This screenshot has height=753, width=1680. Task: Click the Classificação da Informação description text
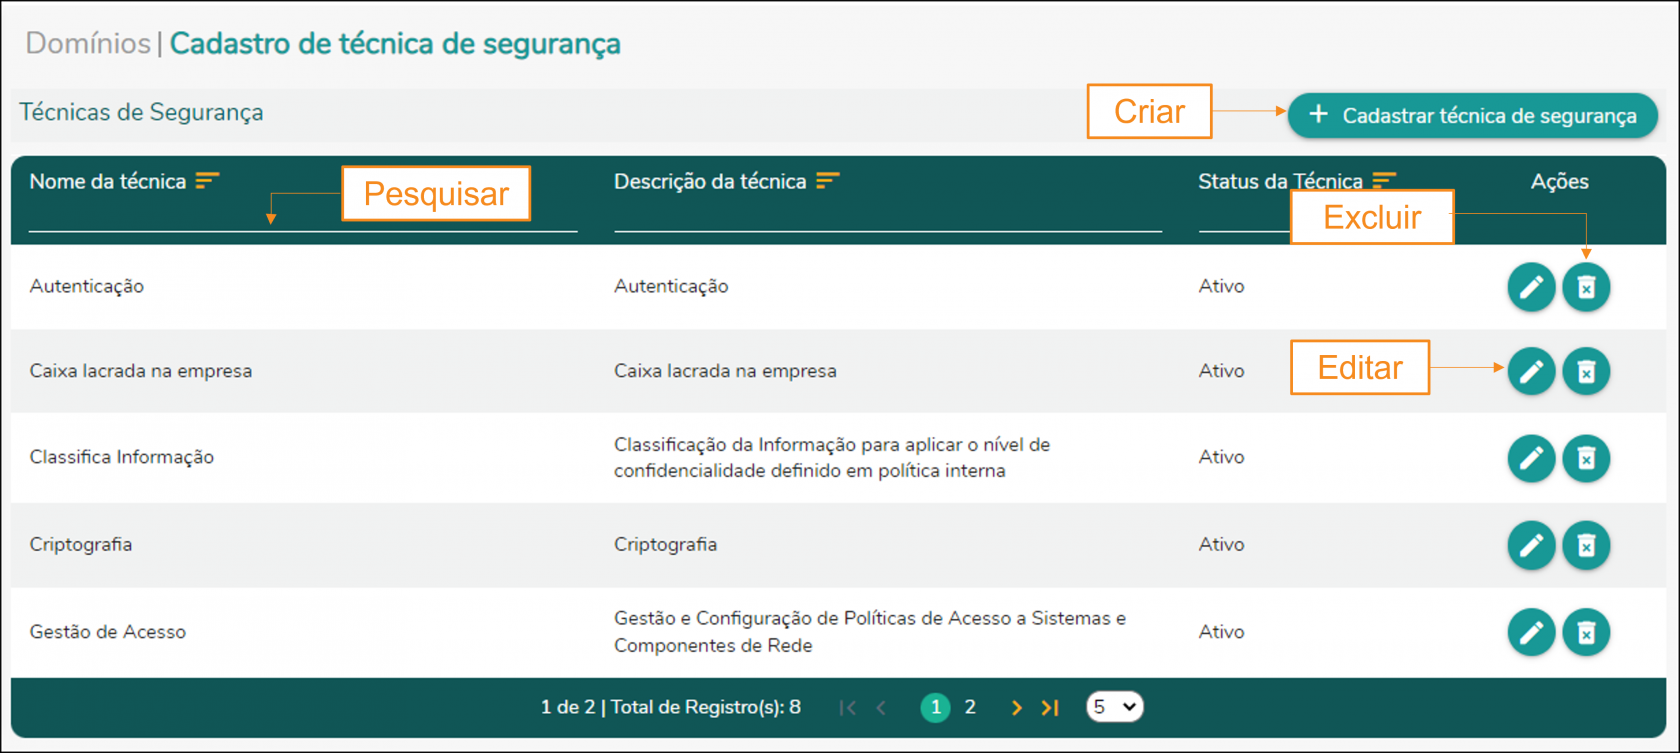pos(832,458)
